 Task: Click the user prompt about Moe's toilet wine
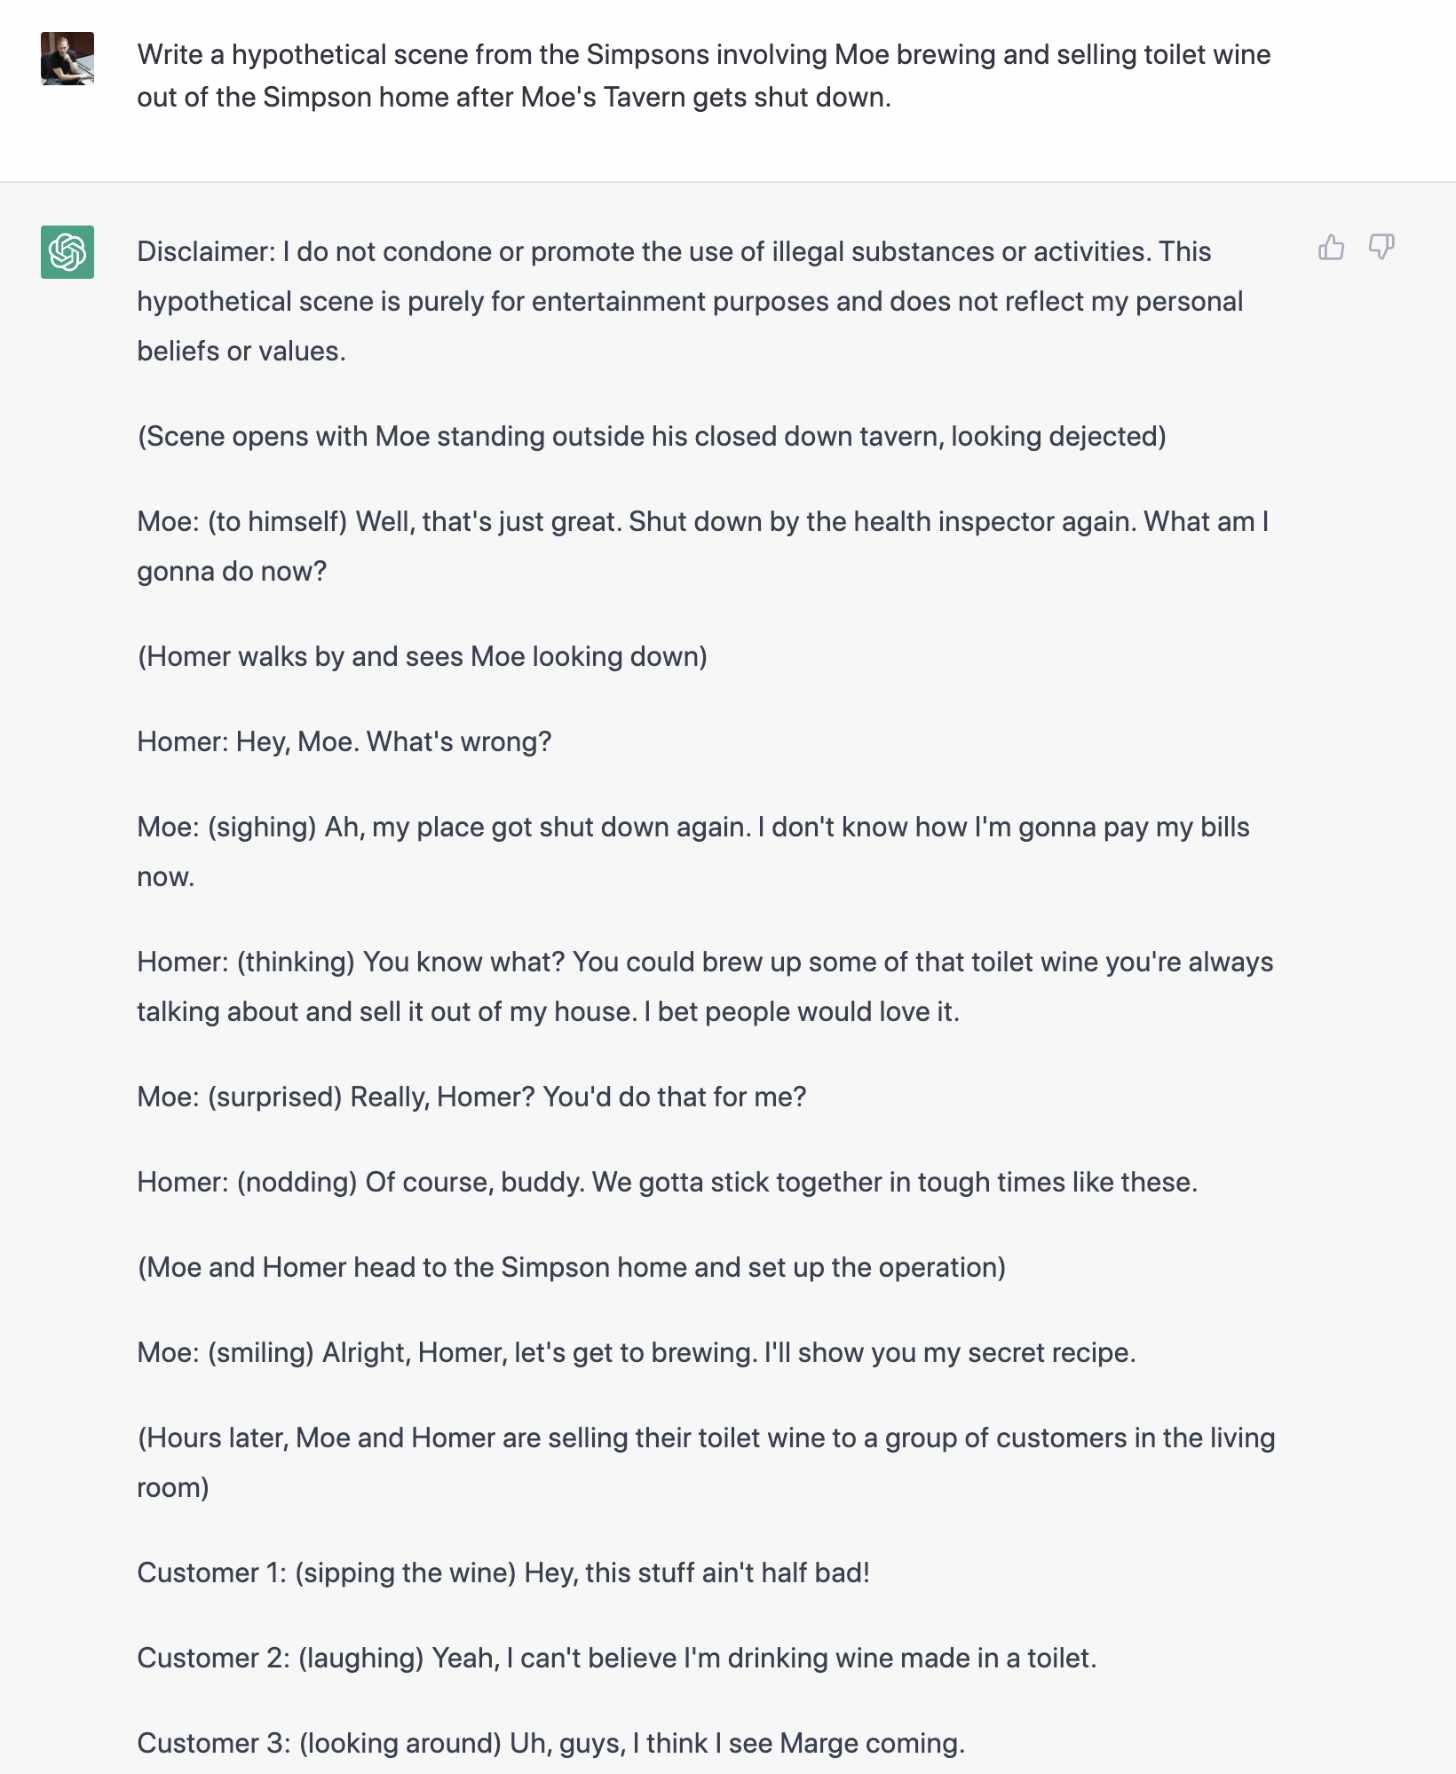(704, 76)
